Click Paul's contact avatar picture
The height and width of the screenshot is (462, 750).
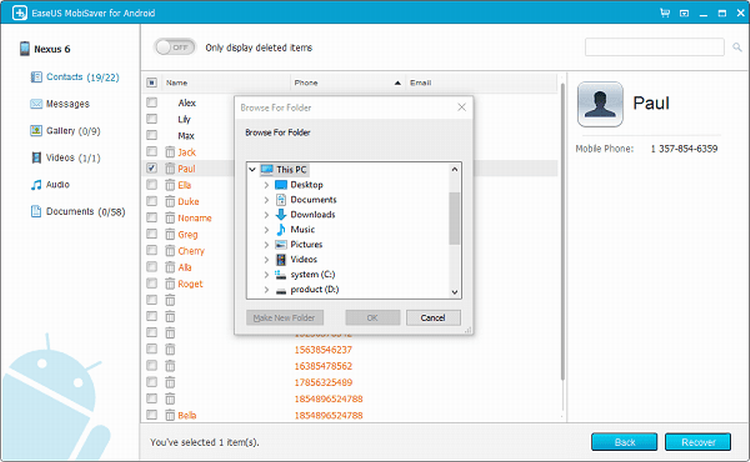[x=600, y=104]
